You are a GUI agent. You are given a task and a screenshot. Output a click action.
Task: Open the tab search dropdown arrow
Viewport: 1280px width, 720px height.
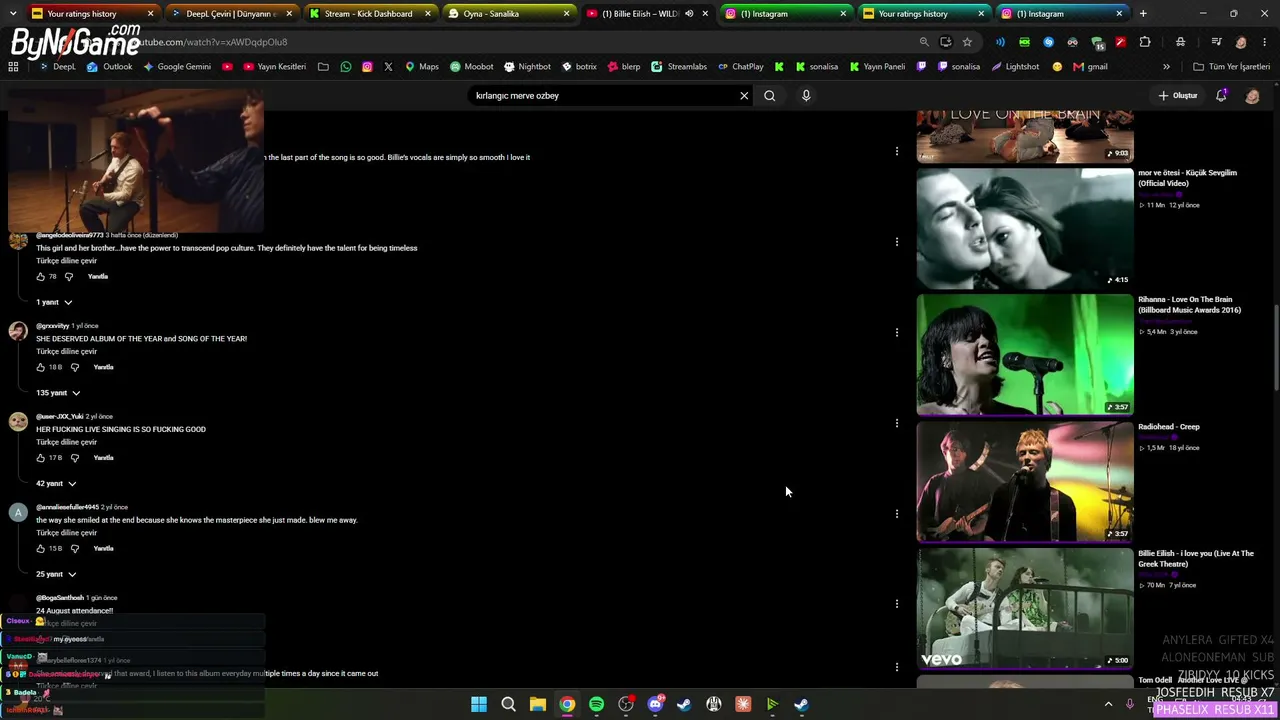point(12,14)
